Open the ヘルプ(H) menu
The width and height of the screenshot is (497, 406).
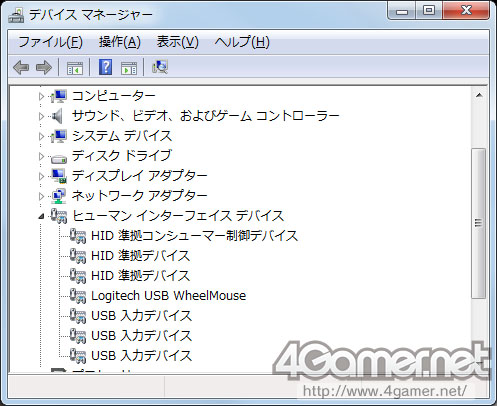[x=242, y=42]
